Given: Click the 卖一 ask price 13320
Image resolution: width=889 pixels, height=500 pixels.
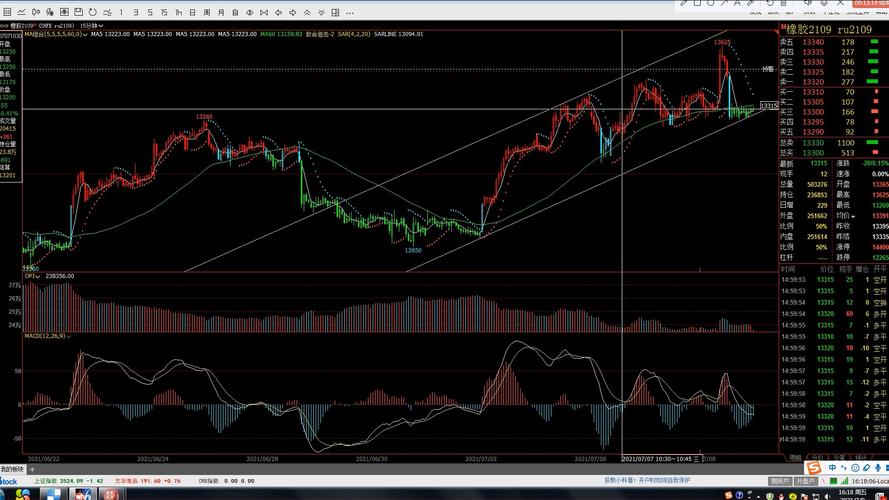Looking at the screenshot, I should click(x=813, y=82).
